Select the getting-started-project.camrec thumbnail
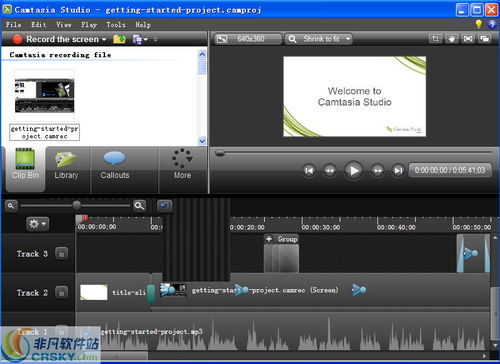This screenshot has height=364, width=500. click(x=45, y=96)
